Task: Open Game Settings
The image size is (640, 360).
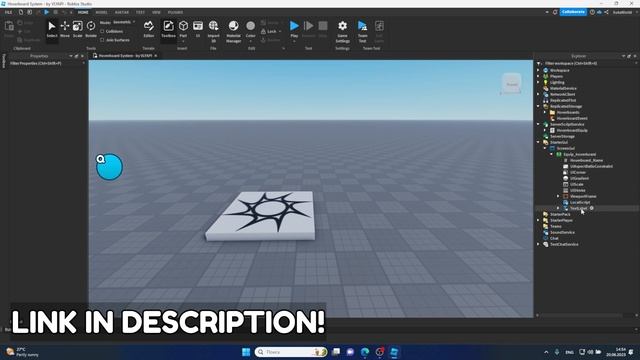Action: coord(342,31)
